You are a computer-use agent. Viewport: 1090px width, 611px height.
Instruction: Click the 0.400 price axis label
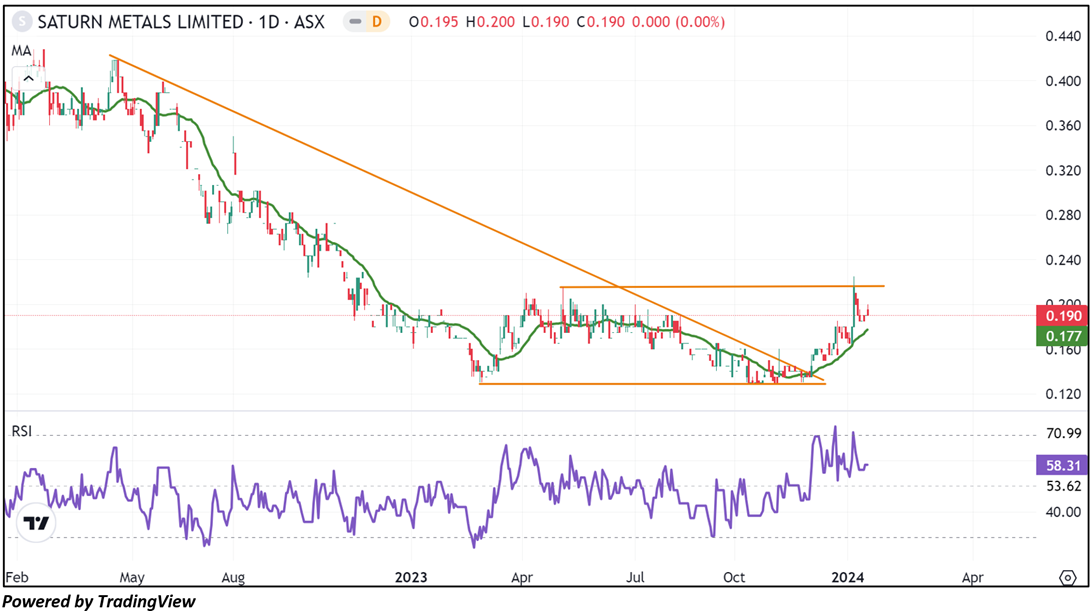click(x=1063, y=81)
